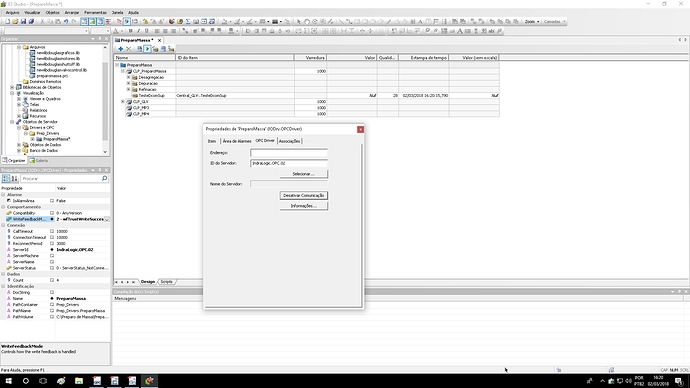
Task: Click the X delete icon in driver toolbar
Action: 128,49
